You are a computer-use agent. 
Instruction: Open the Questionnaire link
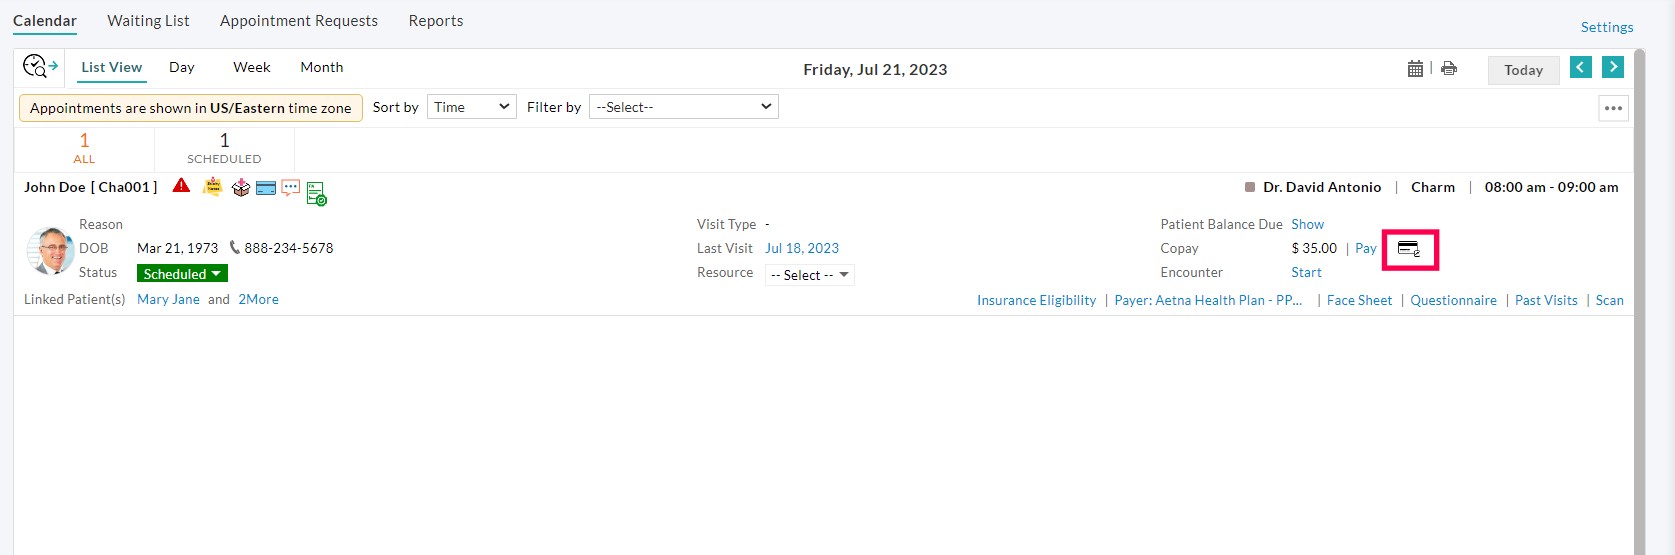tap(1453, 300)
